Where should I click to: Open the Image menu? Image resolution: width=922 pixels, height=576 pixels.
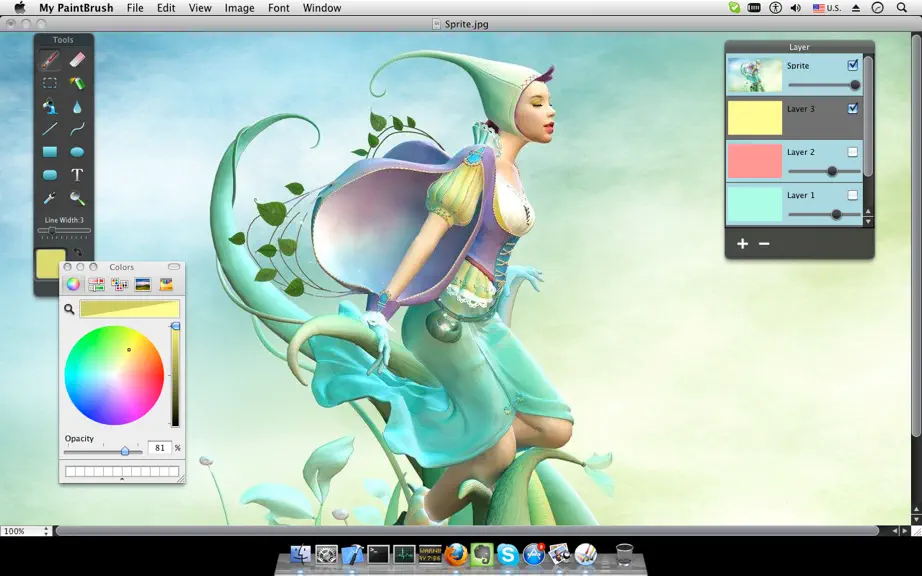(x=239, y=8)
